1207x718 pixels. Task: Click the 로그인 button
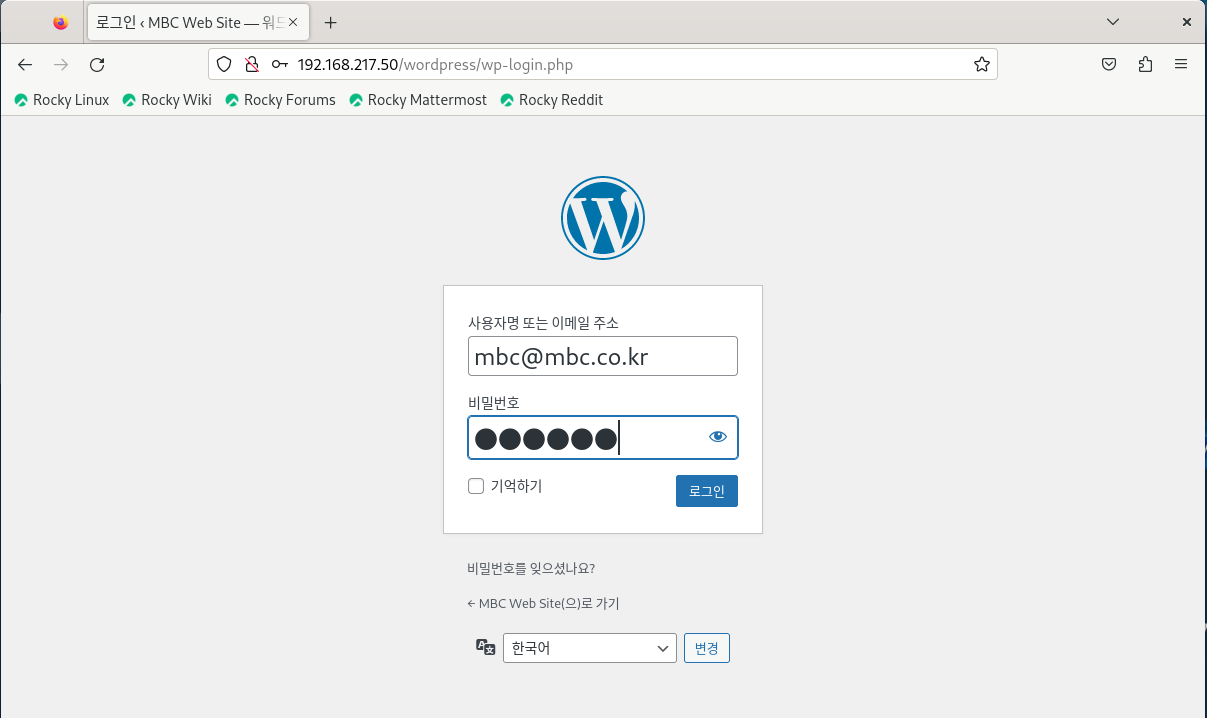pos(707,491)
